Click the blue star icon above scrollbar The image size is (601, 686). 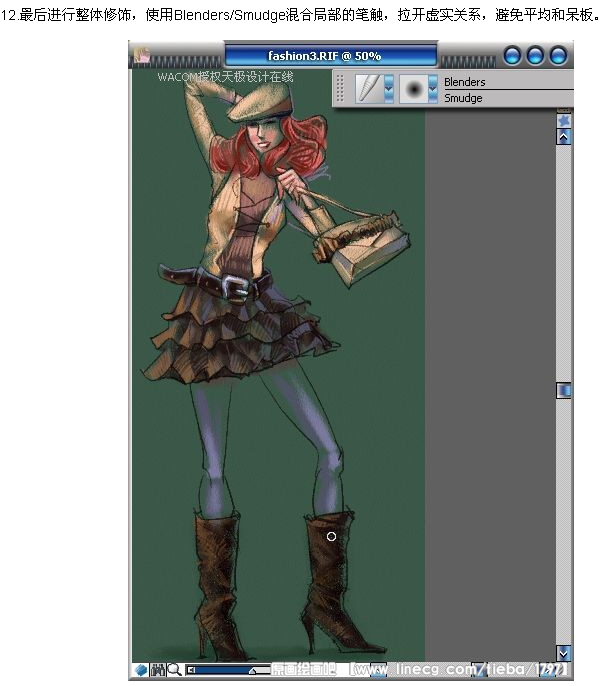pyautogui.click(x=563, y=121)
